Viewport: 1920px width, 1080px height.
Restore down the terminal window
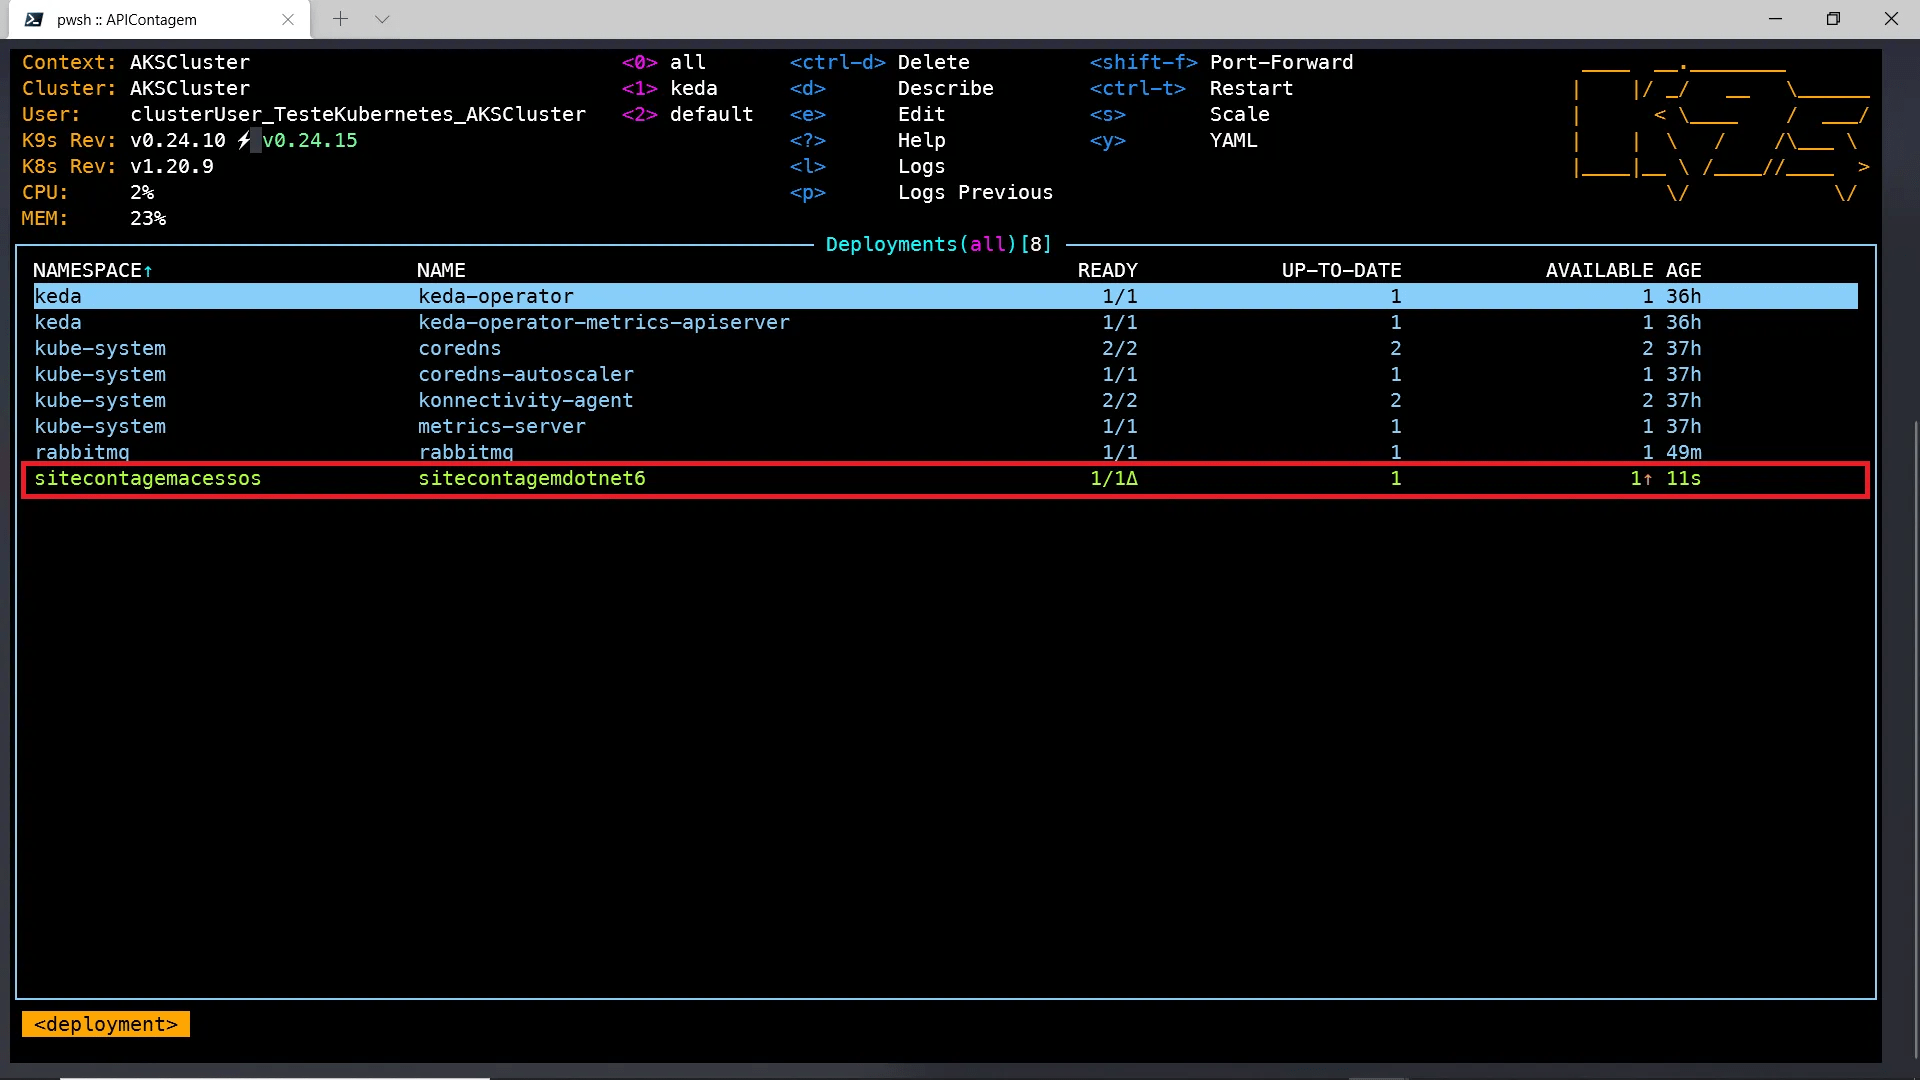(1833, 19)
